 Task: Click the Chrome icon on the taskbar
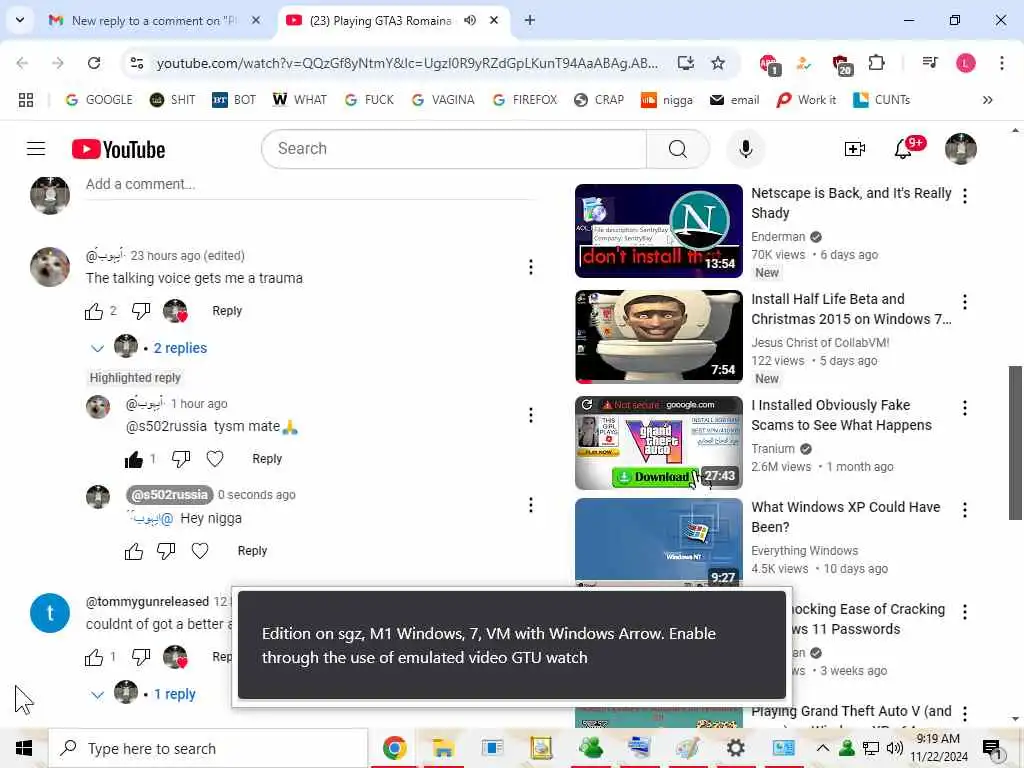(394, 748)
